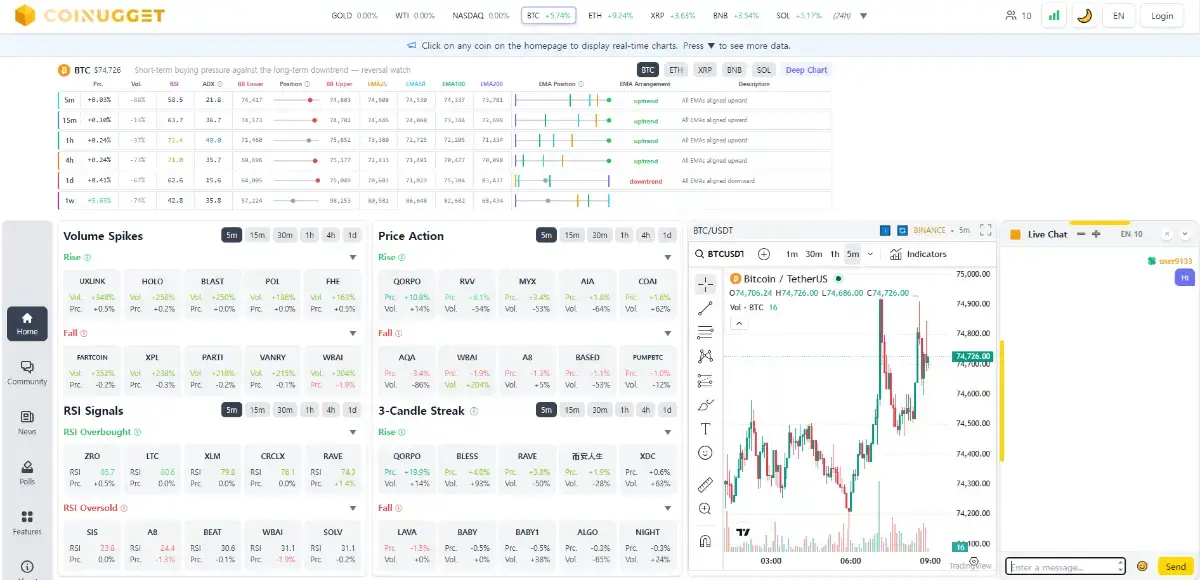
Task: Shrink Live Chat with the minus icon
Action: [x=1083, y=234]
